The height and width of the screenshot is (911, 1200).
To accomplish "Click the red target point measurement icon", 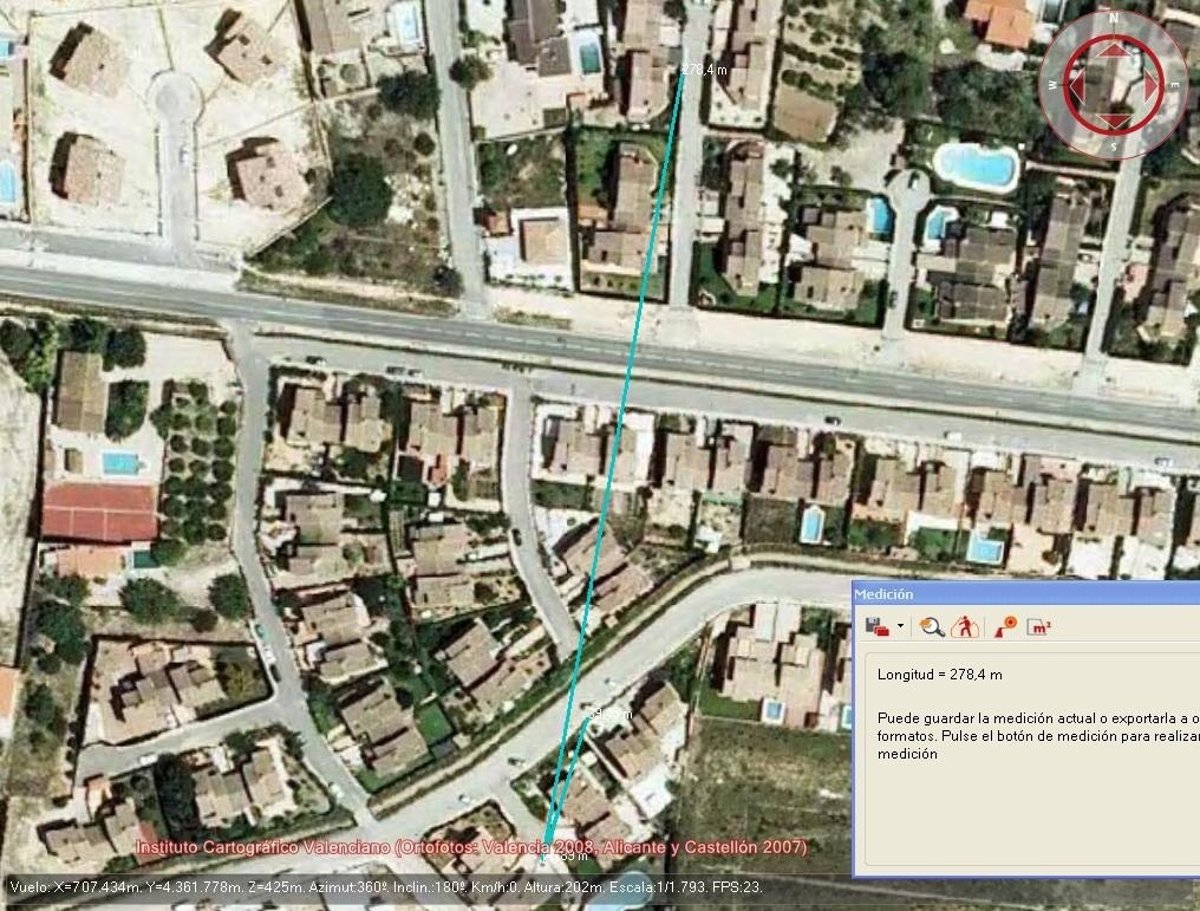I will pyautogui.click(x=1005, y=627).
